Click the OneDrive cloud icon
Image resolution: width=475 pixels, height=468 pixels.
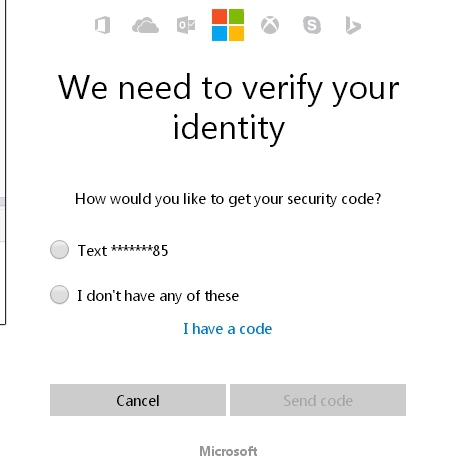tap(145, 26)
